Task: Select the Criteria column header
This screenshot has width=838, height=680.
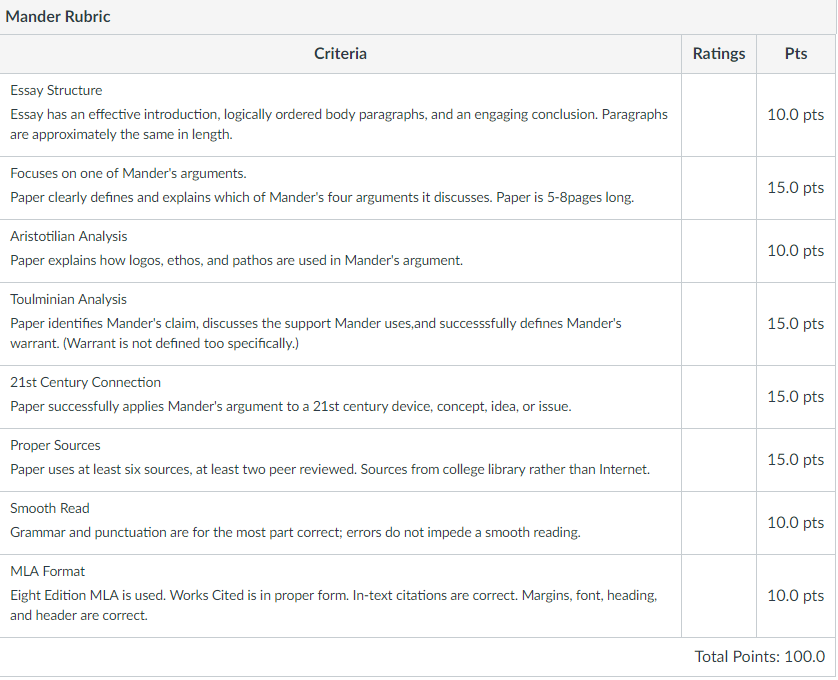Action: (340, 53)
